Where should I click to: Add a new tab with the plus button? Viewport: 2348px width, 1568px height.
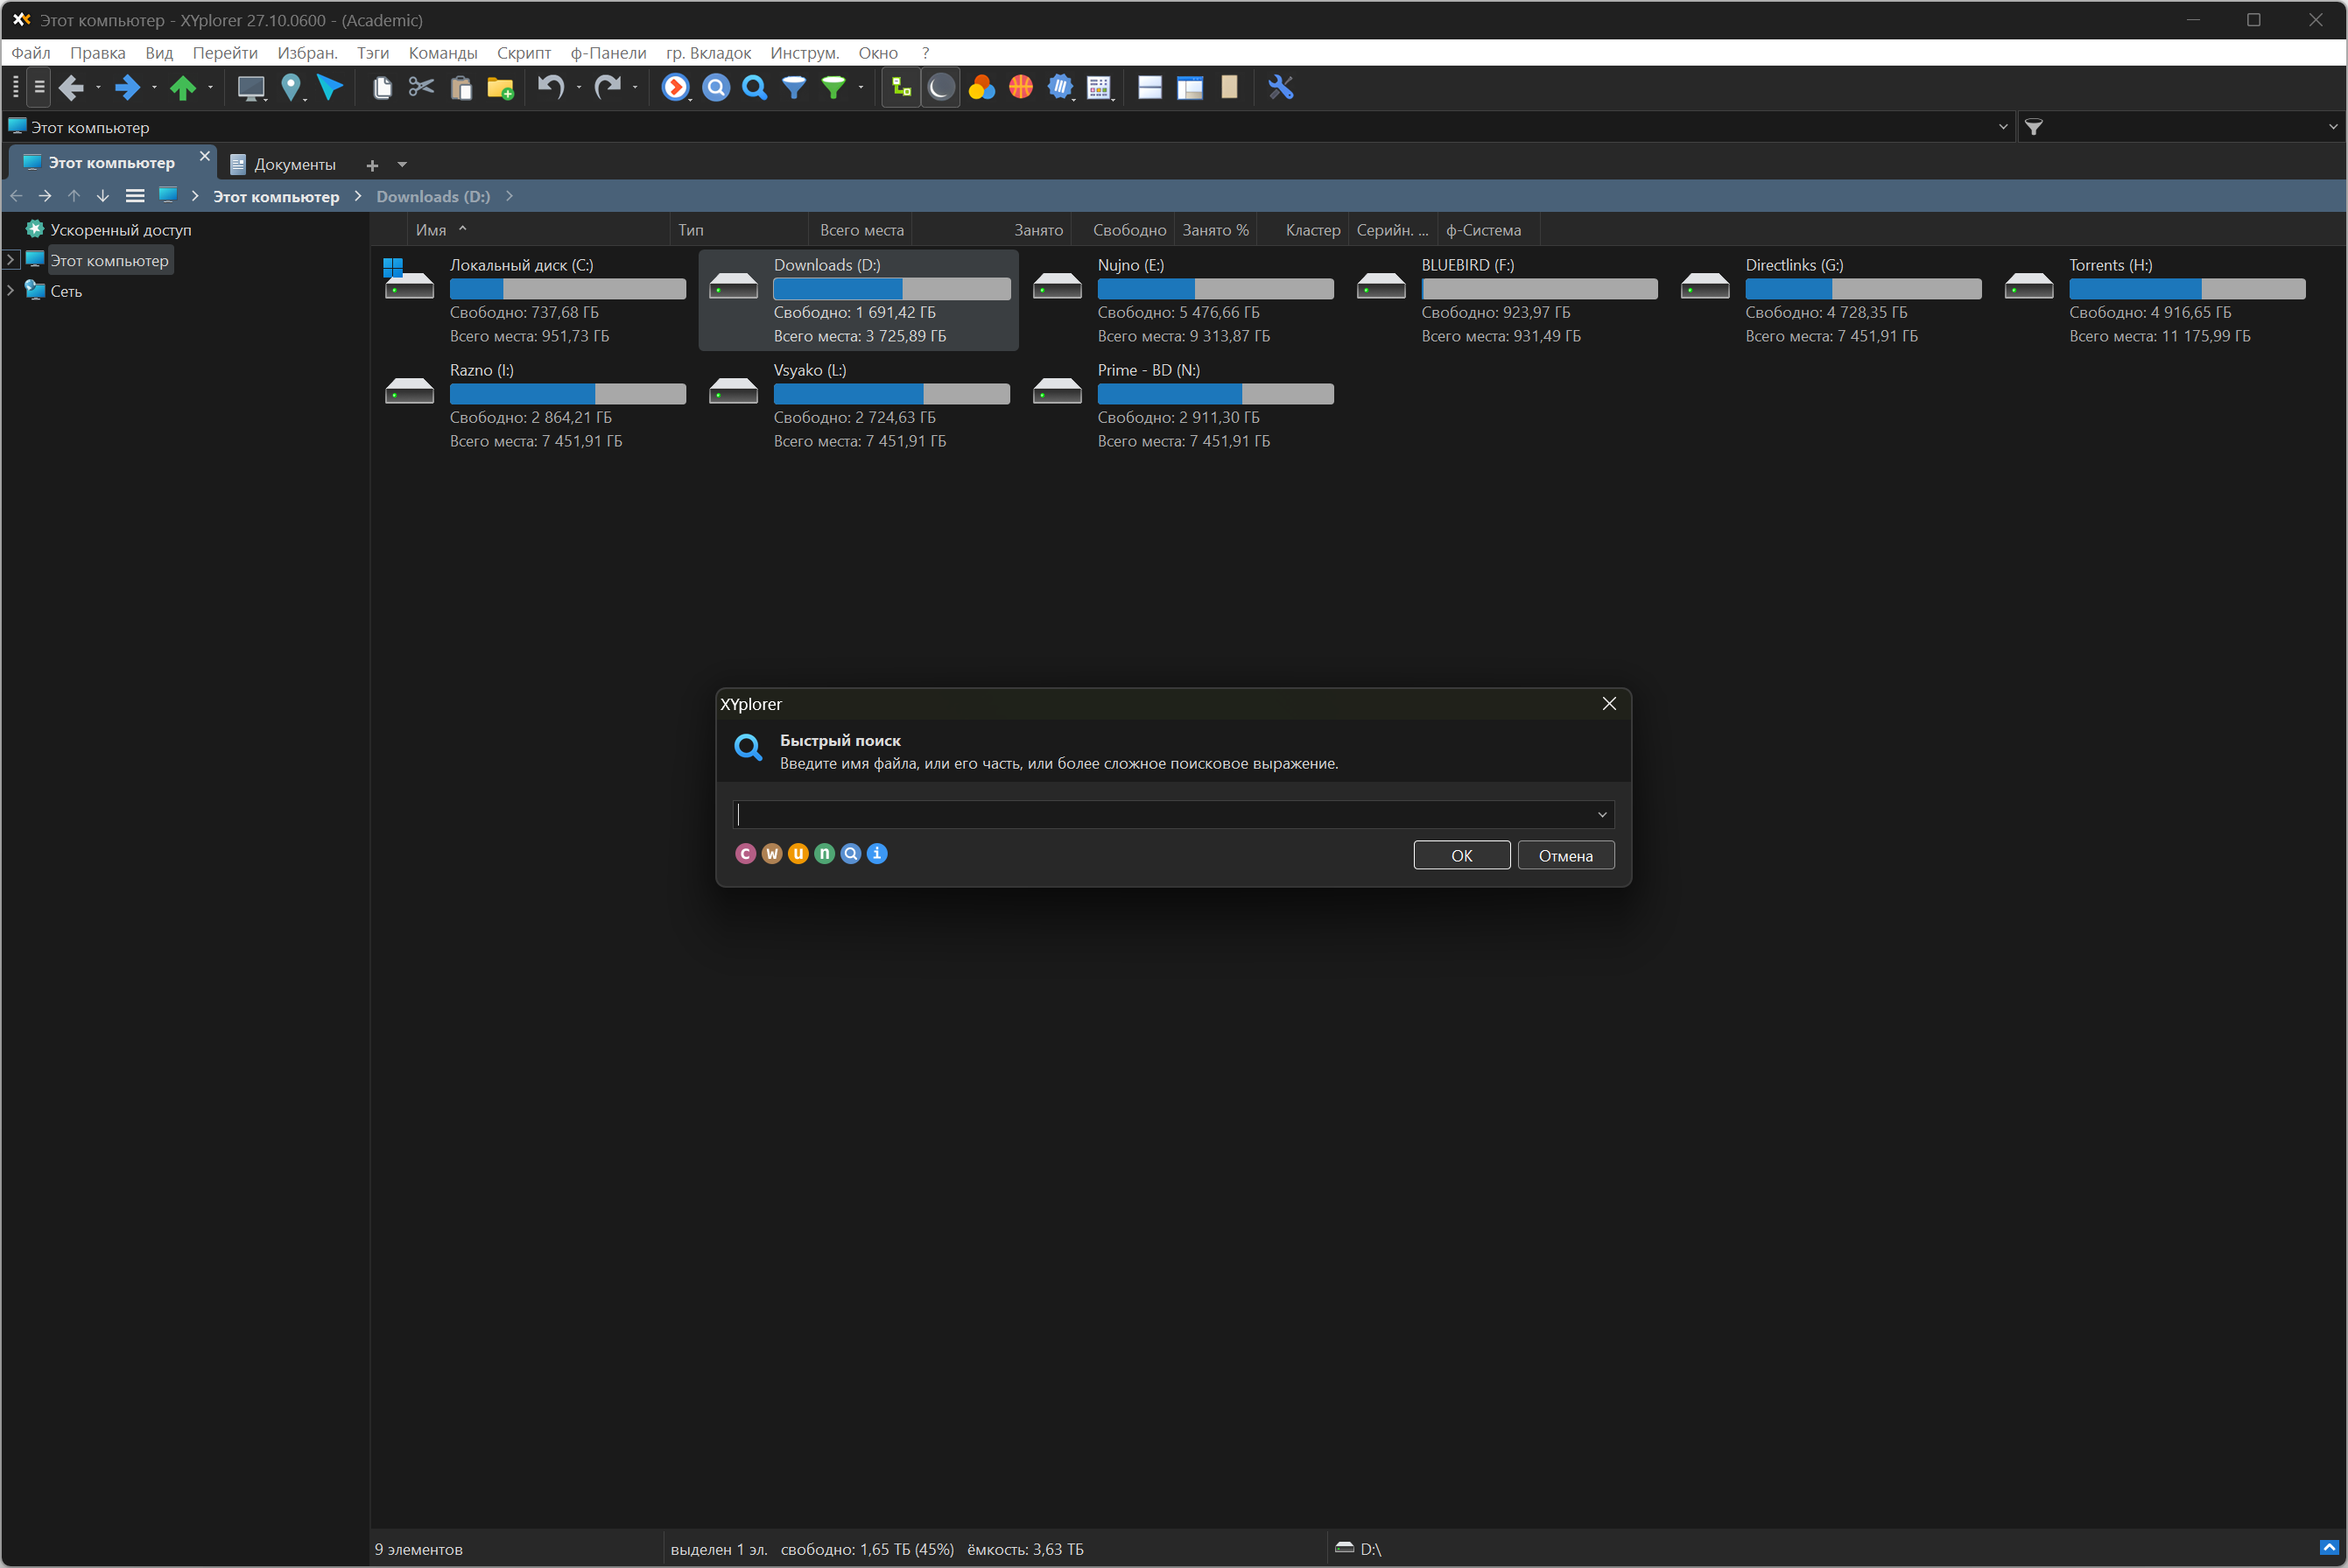(x=372, y=165)
